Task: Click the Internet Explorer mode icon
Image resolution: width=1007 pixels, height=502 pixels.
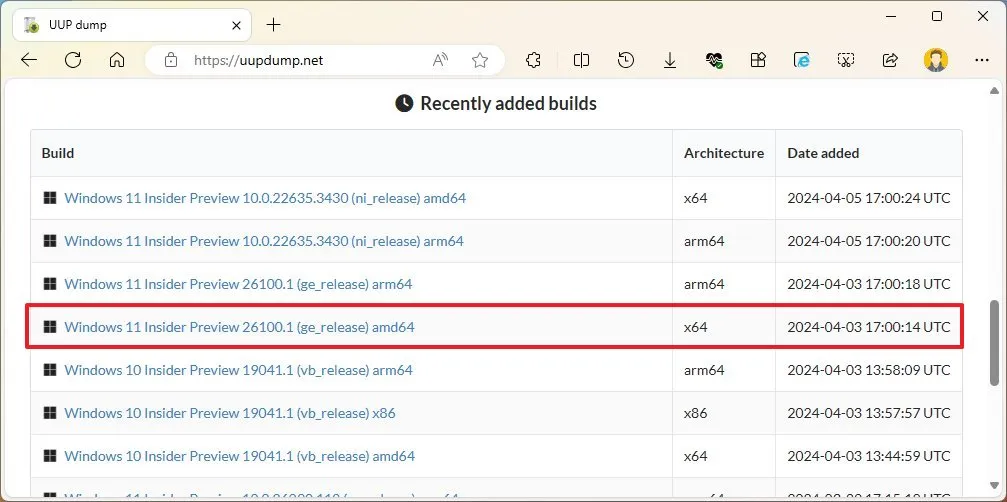Action: coord(802,60)
